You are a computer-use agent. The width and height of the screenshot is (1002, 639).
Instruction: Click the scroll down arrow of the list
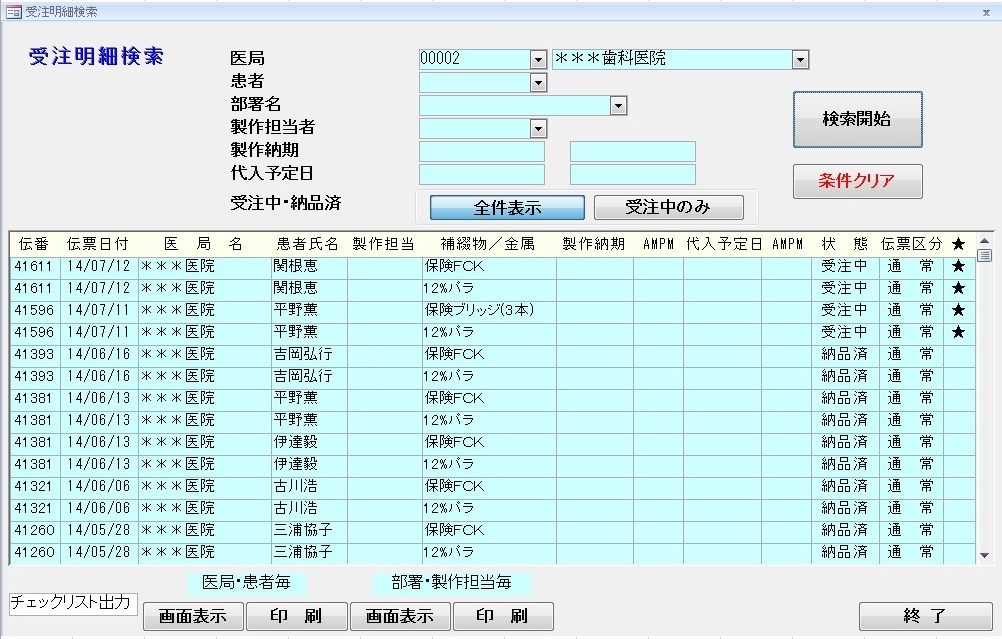tap(984, 555)
